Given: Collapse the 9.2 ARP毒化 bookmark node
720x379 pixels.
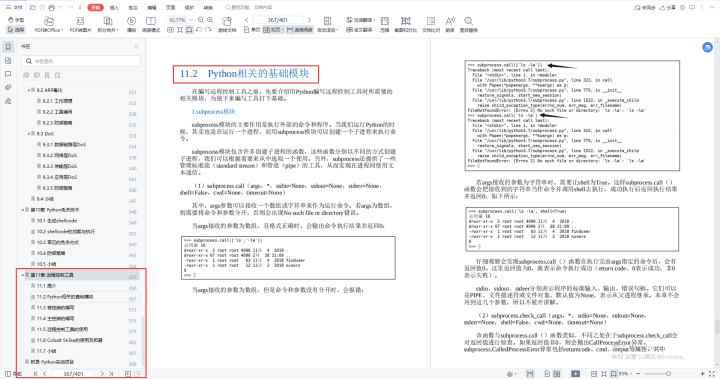Looking at the screenshot, I should pyautogui.click(x=29, y=90).
